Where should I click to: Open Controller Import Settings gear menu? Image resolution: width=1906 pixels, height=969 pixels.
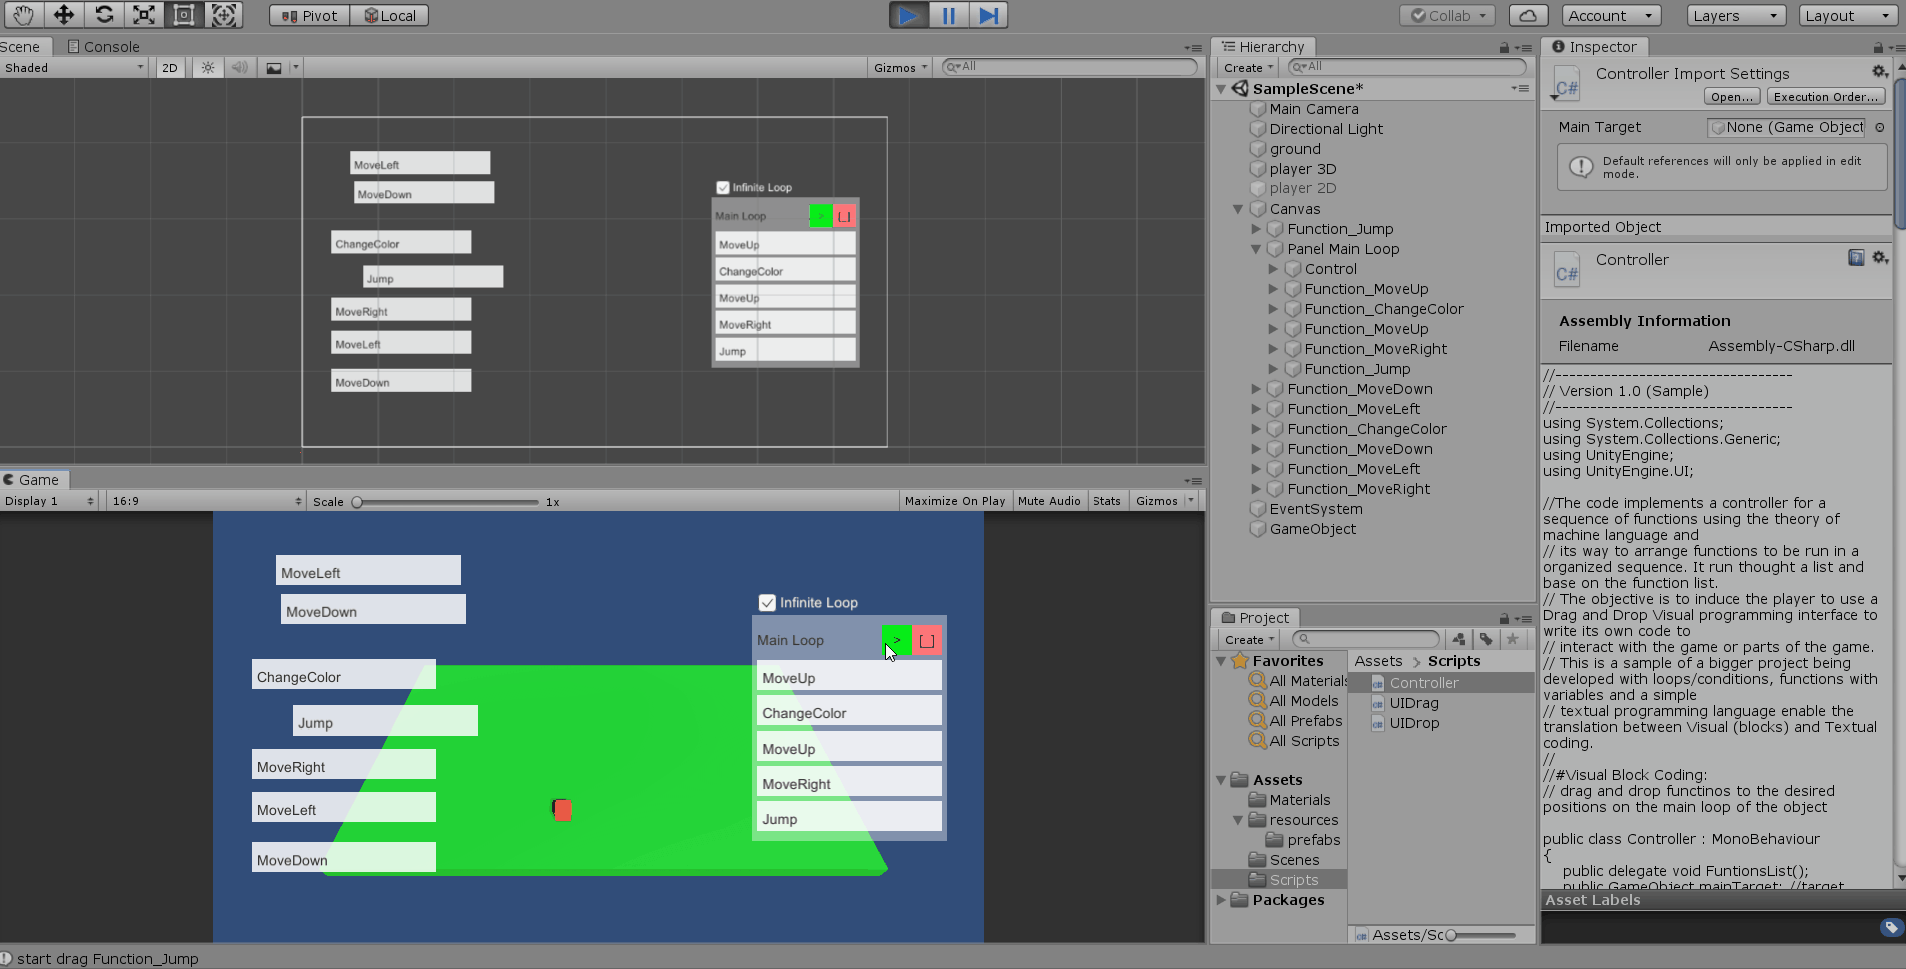click(1880, 72)
